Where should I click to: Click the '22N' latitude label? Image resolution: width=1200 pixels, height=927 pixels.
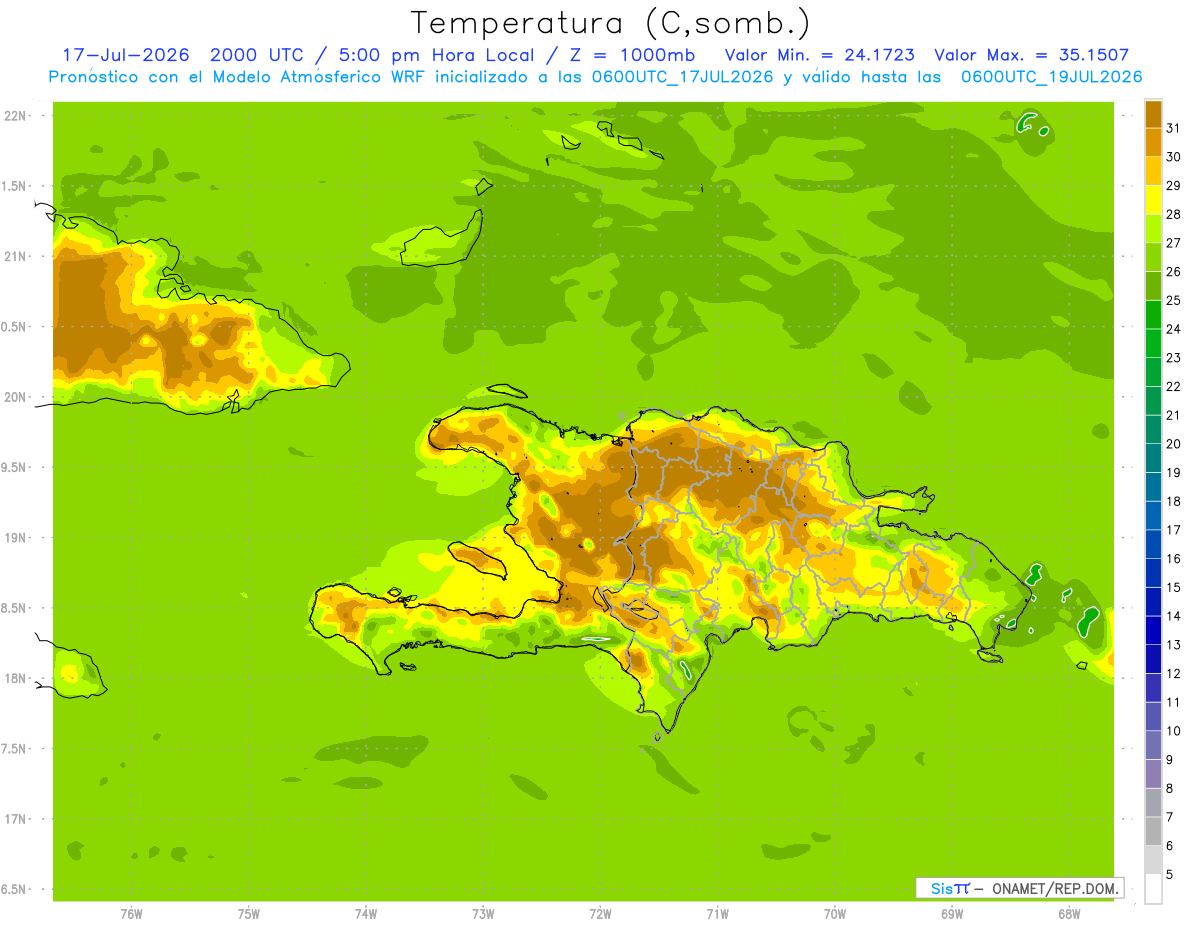pyautogui.click(x=14, y=116)
